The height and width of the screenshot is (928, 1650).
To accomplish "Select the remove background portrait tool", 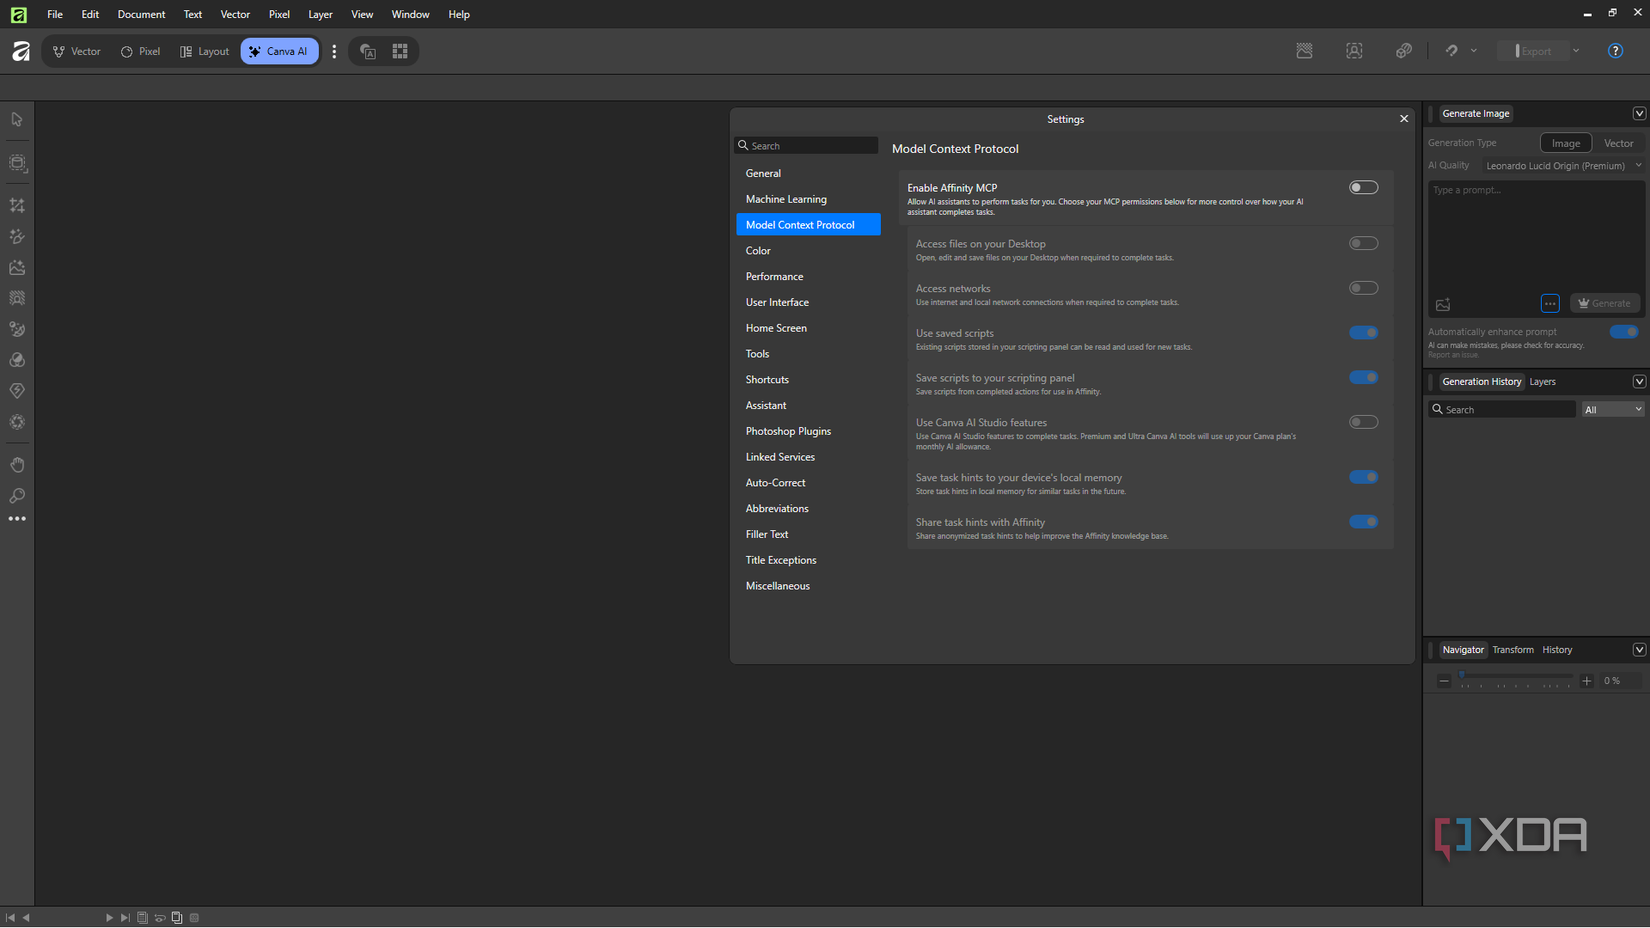I will tap(17, 298).
